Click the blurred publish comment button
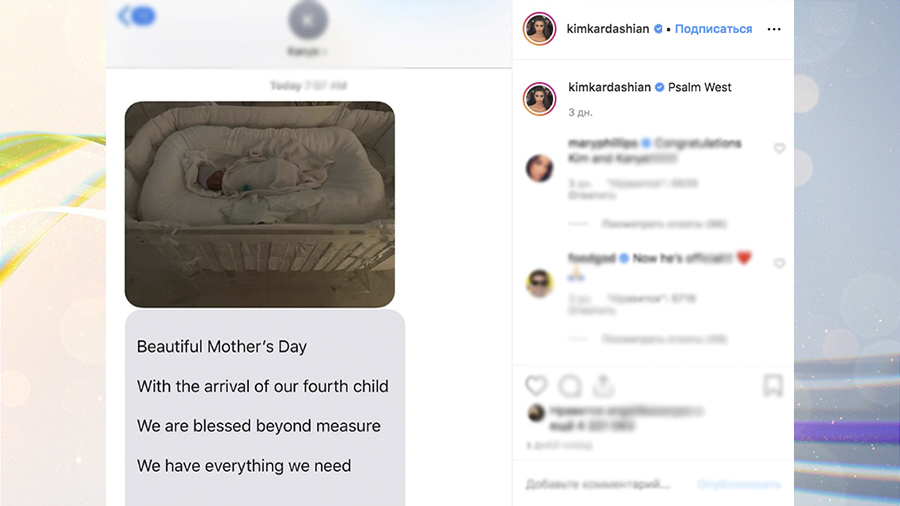The height and width of the screenshot is (506, 900). tap(739, 485)
